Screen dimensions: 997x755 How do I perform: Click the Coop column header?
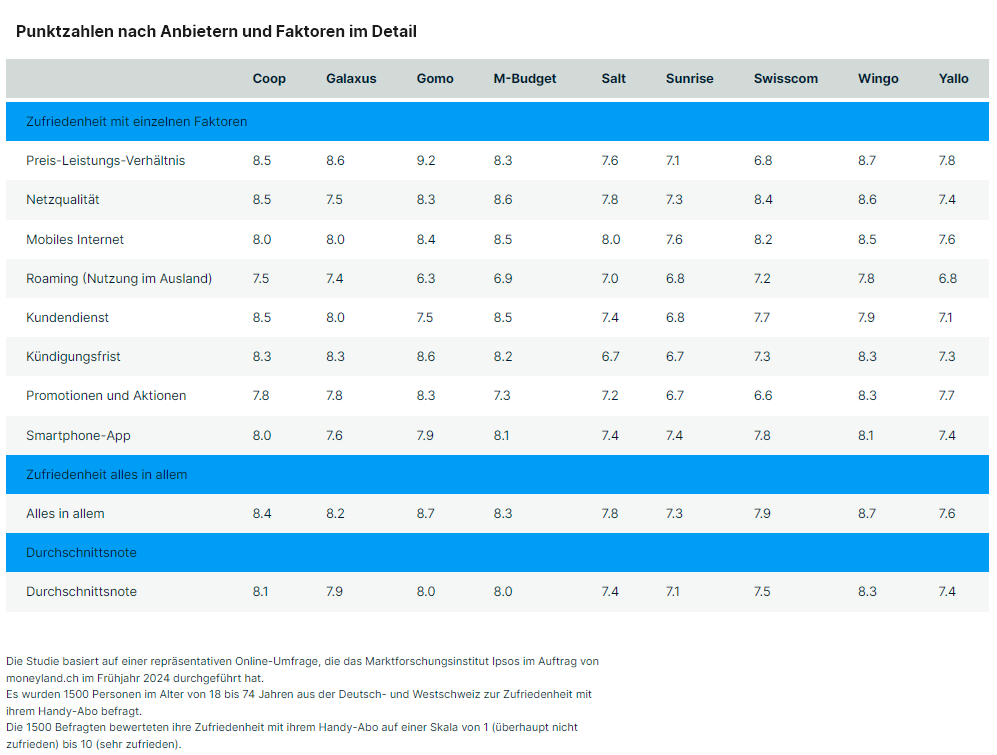[269, 79]
